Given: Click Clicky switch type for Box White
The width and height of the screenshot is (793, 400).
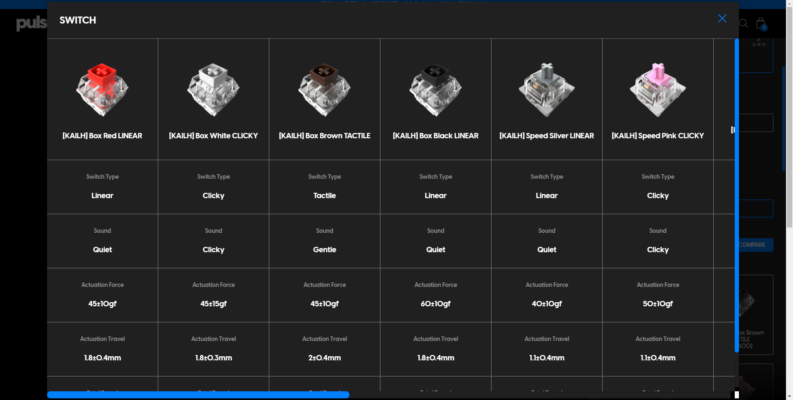Looking at the screenshot, I should click(x=213, y=196).
